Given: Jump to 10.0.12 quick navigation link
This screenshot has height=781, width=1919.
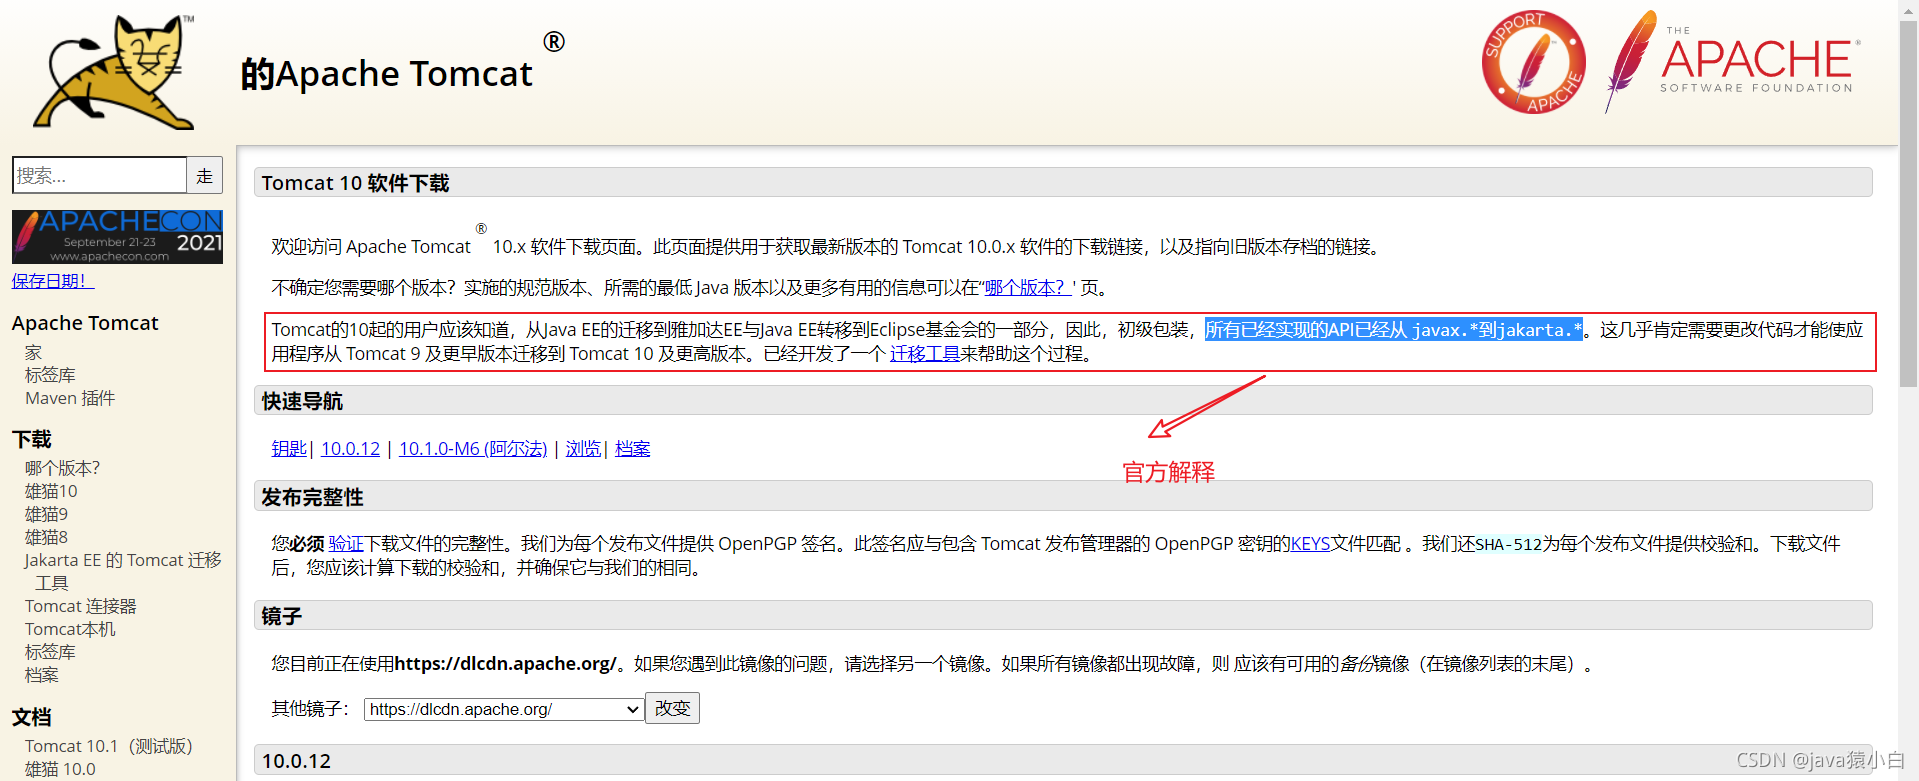Looking at the screenshot, I should (x=350, y=449).
